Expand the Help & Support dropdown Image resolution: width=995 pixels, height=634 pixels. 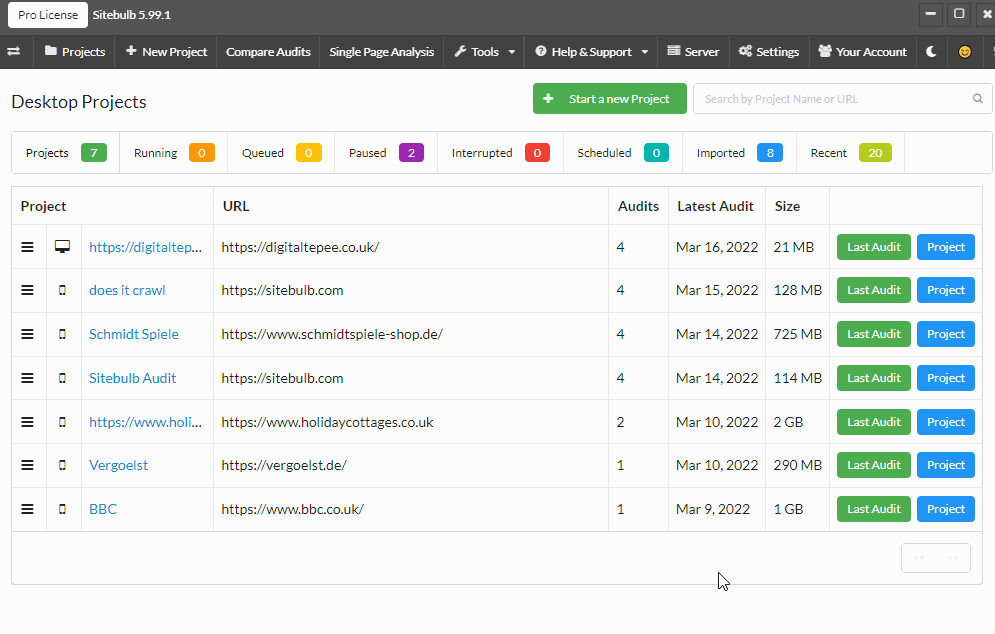click(x=591, y=52)
